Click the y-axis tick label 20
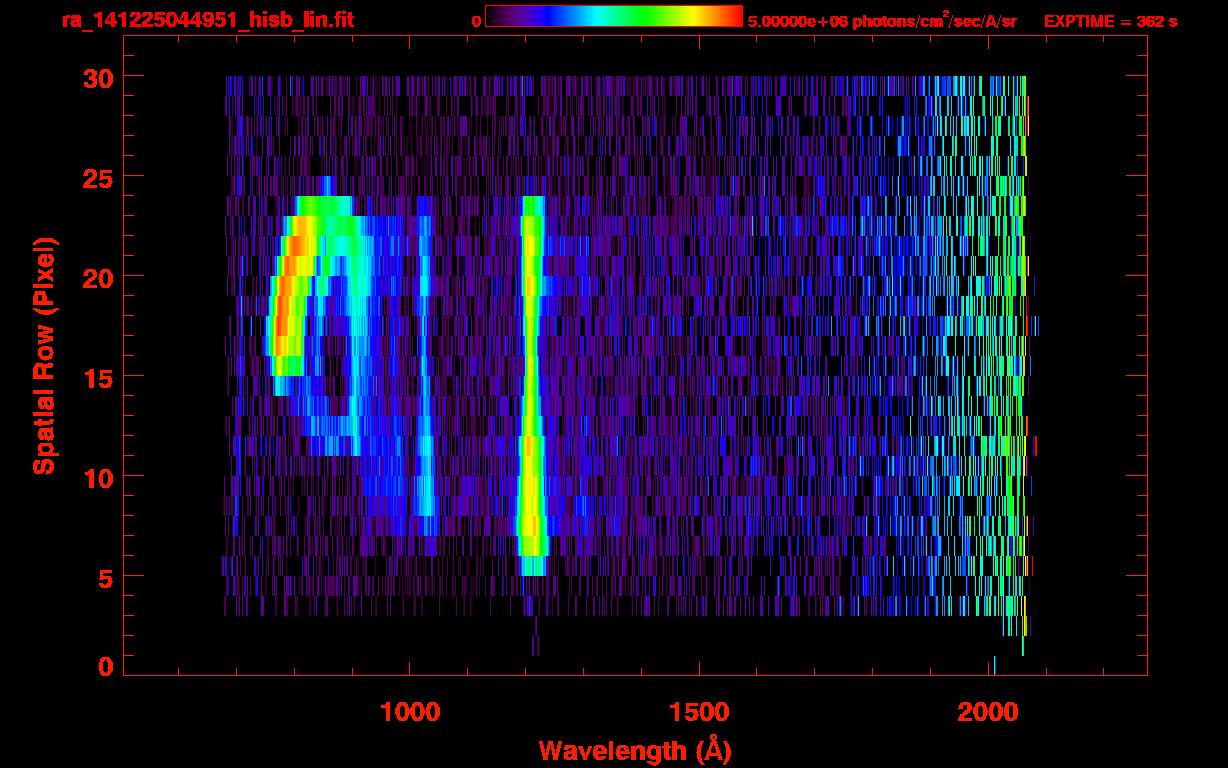Viewport: 1228px width, 768px height. pos(96,277)
